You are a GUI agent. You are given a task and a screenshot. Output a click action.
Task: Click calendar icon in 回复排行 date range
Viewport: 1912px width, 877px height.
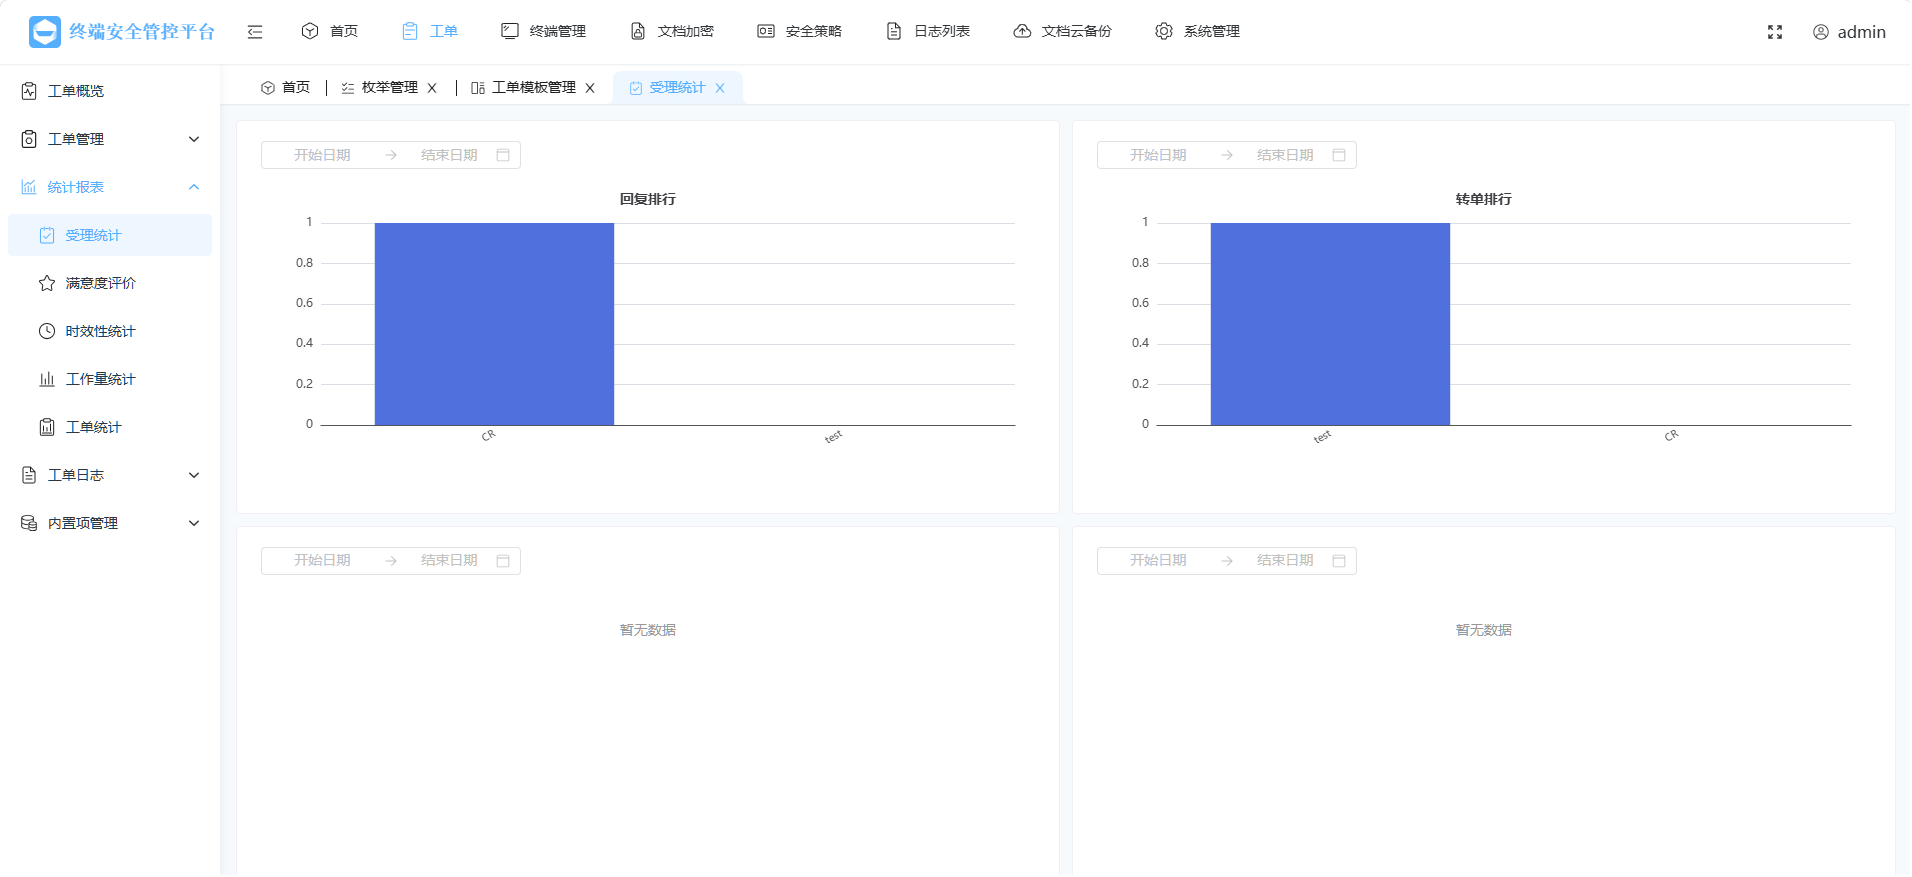click(x=503, y=155)
